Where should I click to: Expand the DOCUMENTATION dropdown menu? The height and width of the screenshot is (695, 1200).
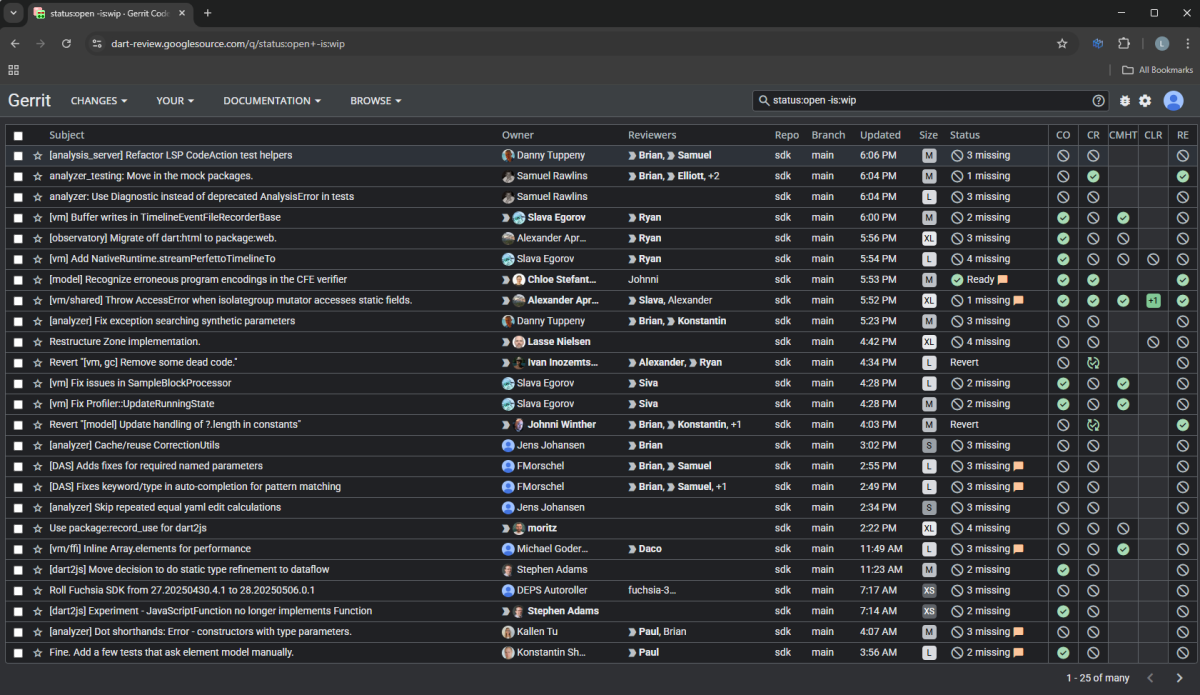click(271, 101)
